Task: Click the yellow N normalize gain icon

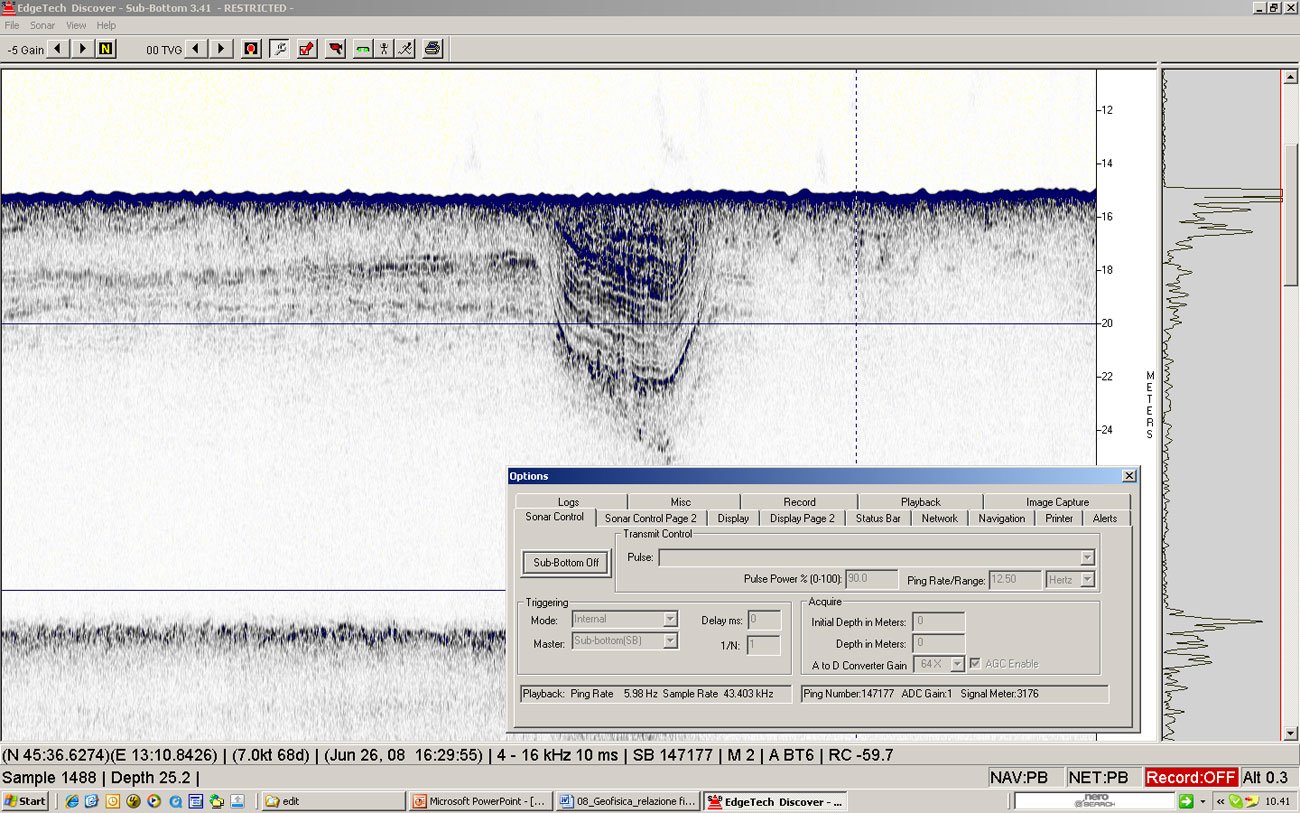Action: coord(105,49)
